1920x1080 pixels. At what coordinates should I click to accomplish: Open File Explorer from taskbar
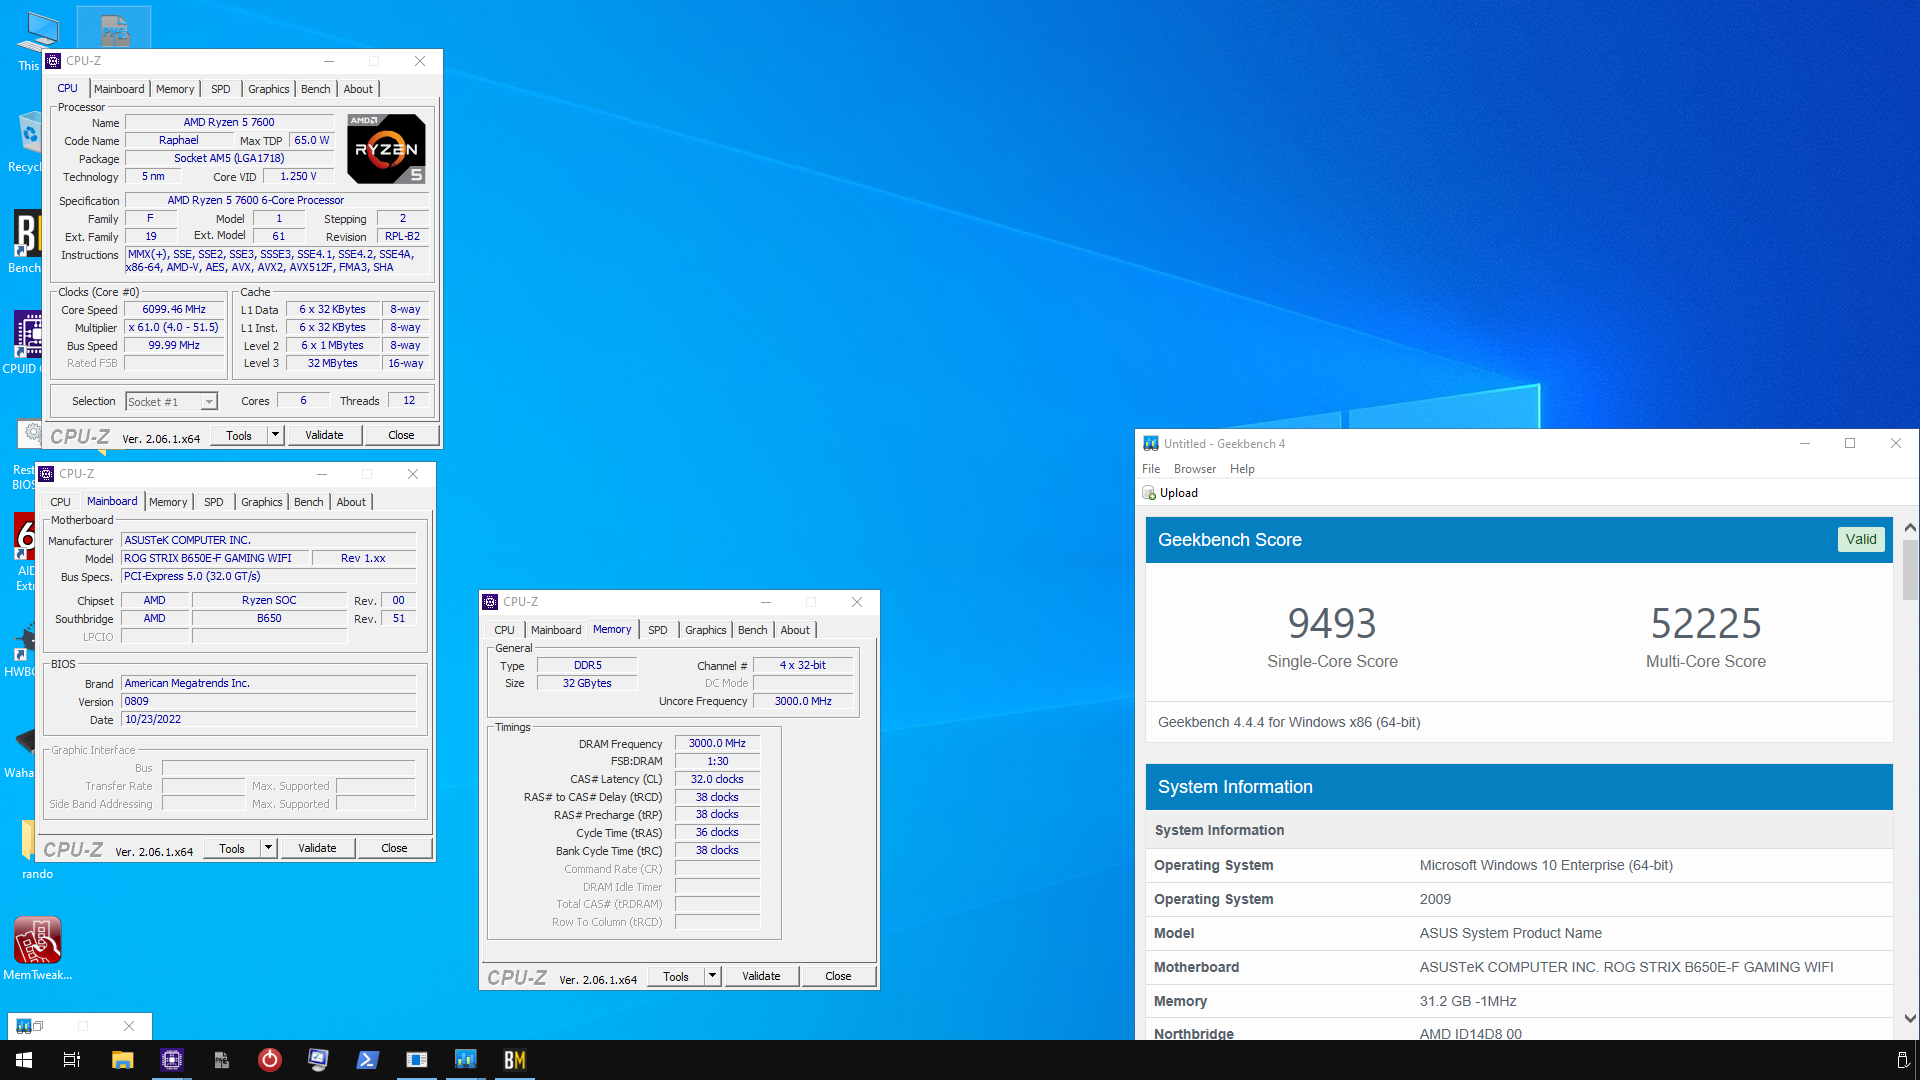coord(122,1060)
